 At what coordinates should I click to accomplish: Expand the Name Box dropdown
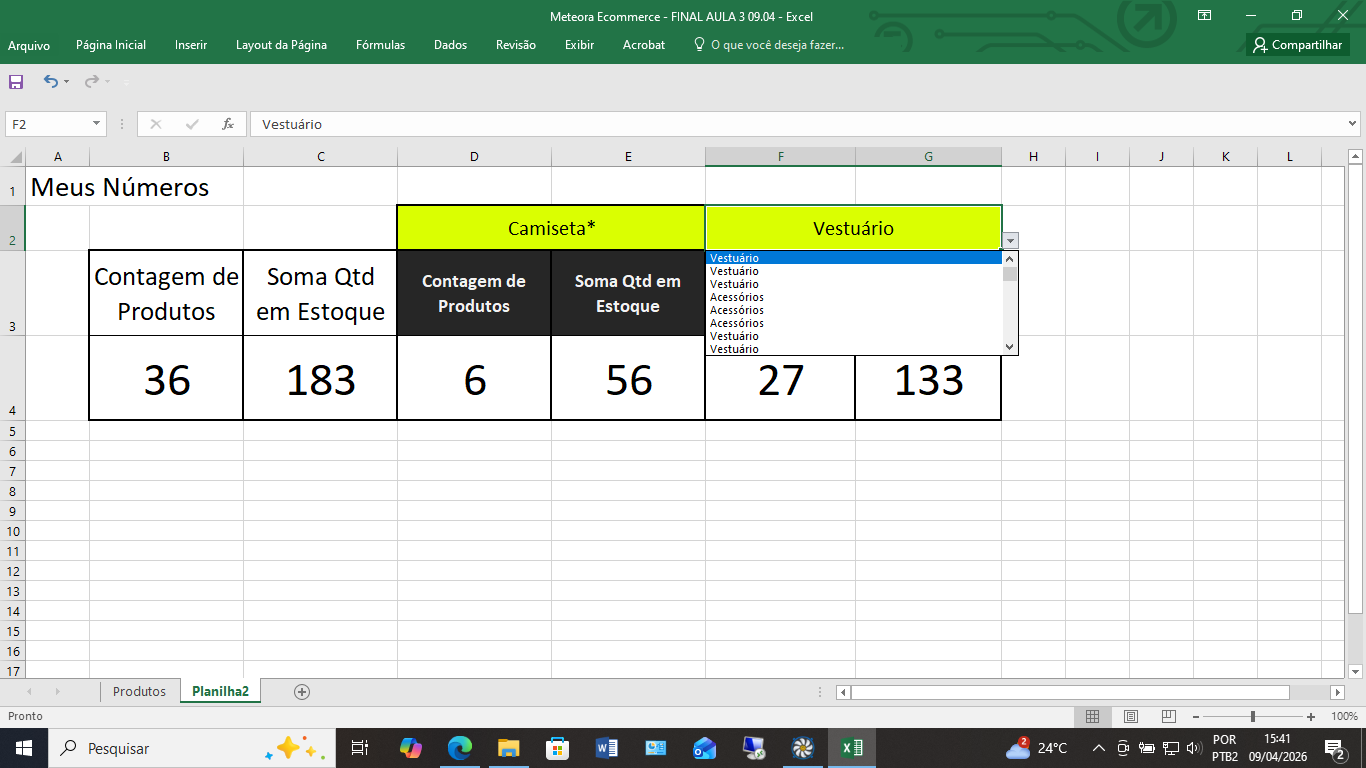click(x=97, y=124)
